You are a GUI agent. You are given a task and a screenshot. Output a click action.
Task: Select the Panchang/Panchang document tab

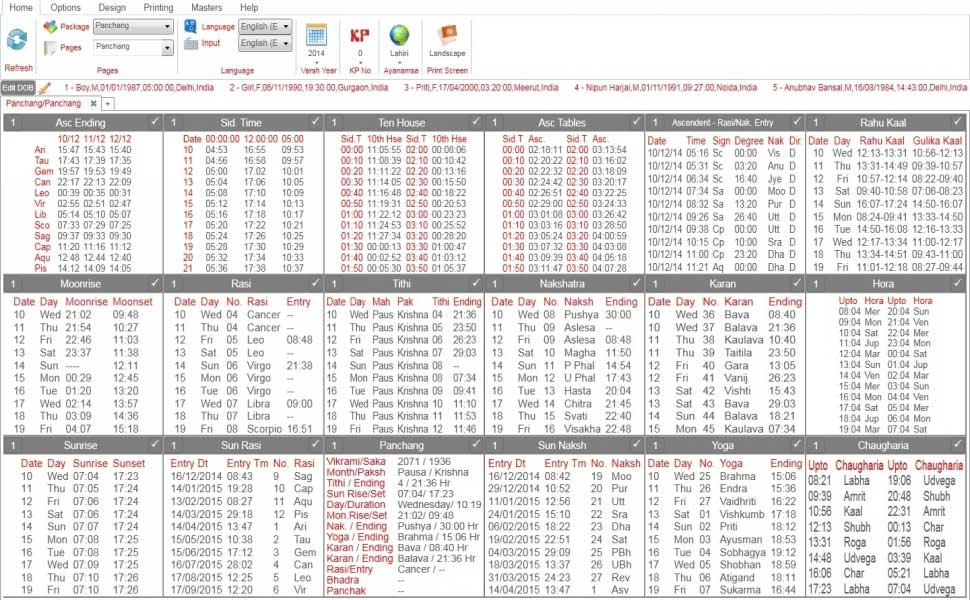(x=44, y=103)
